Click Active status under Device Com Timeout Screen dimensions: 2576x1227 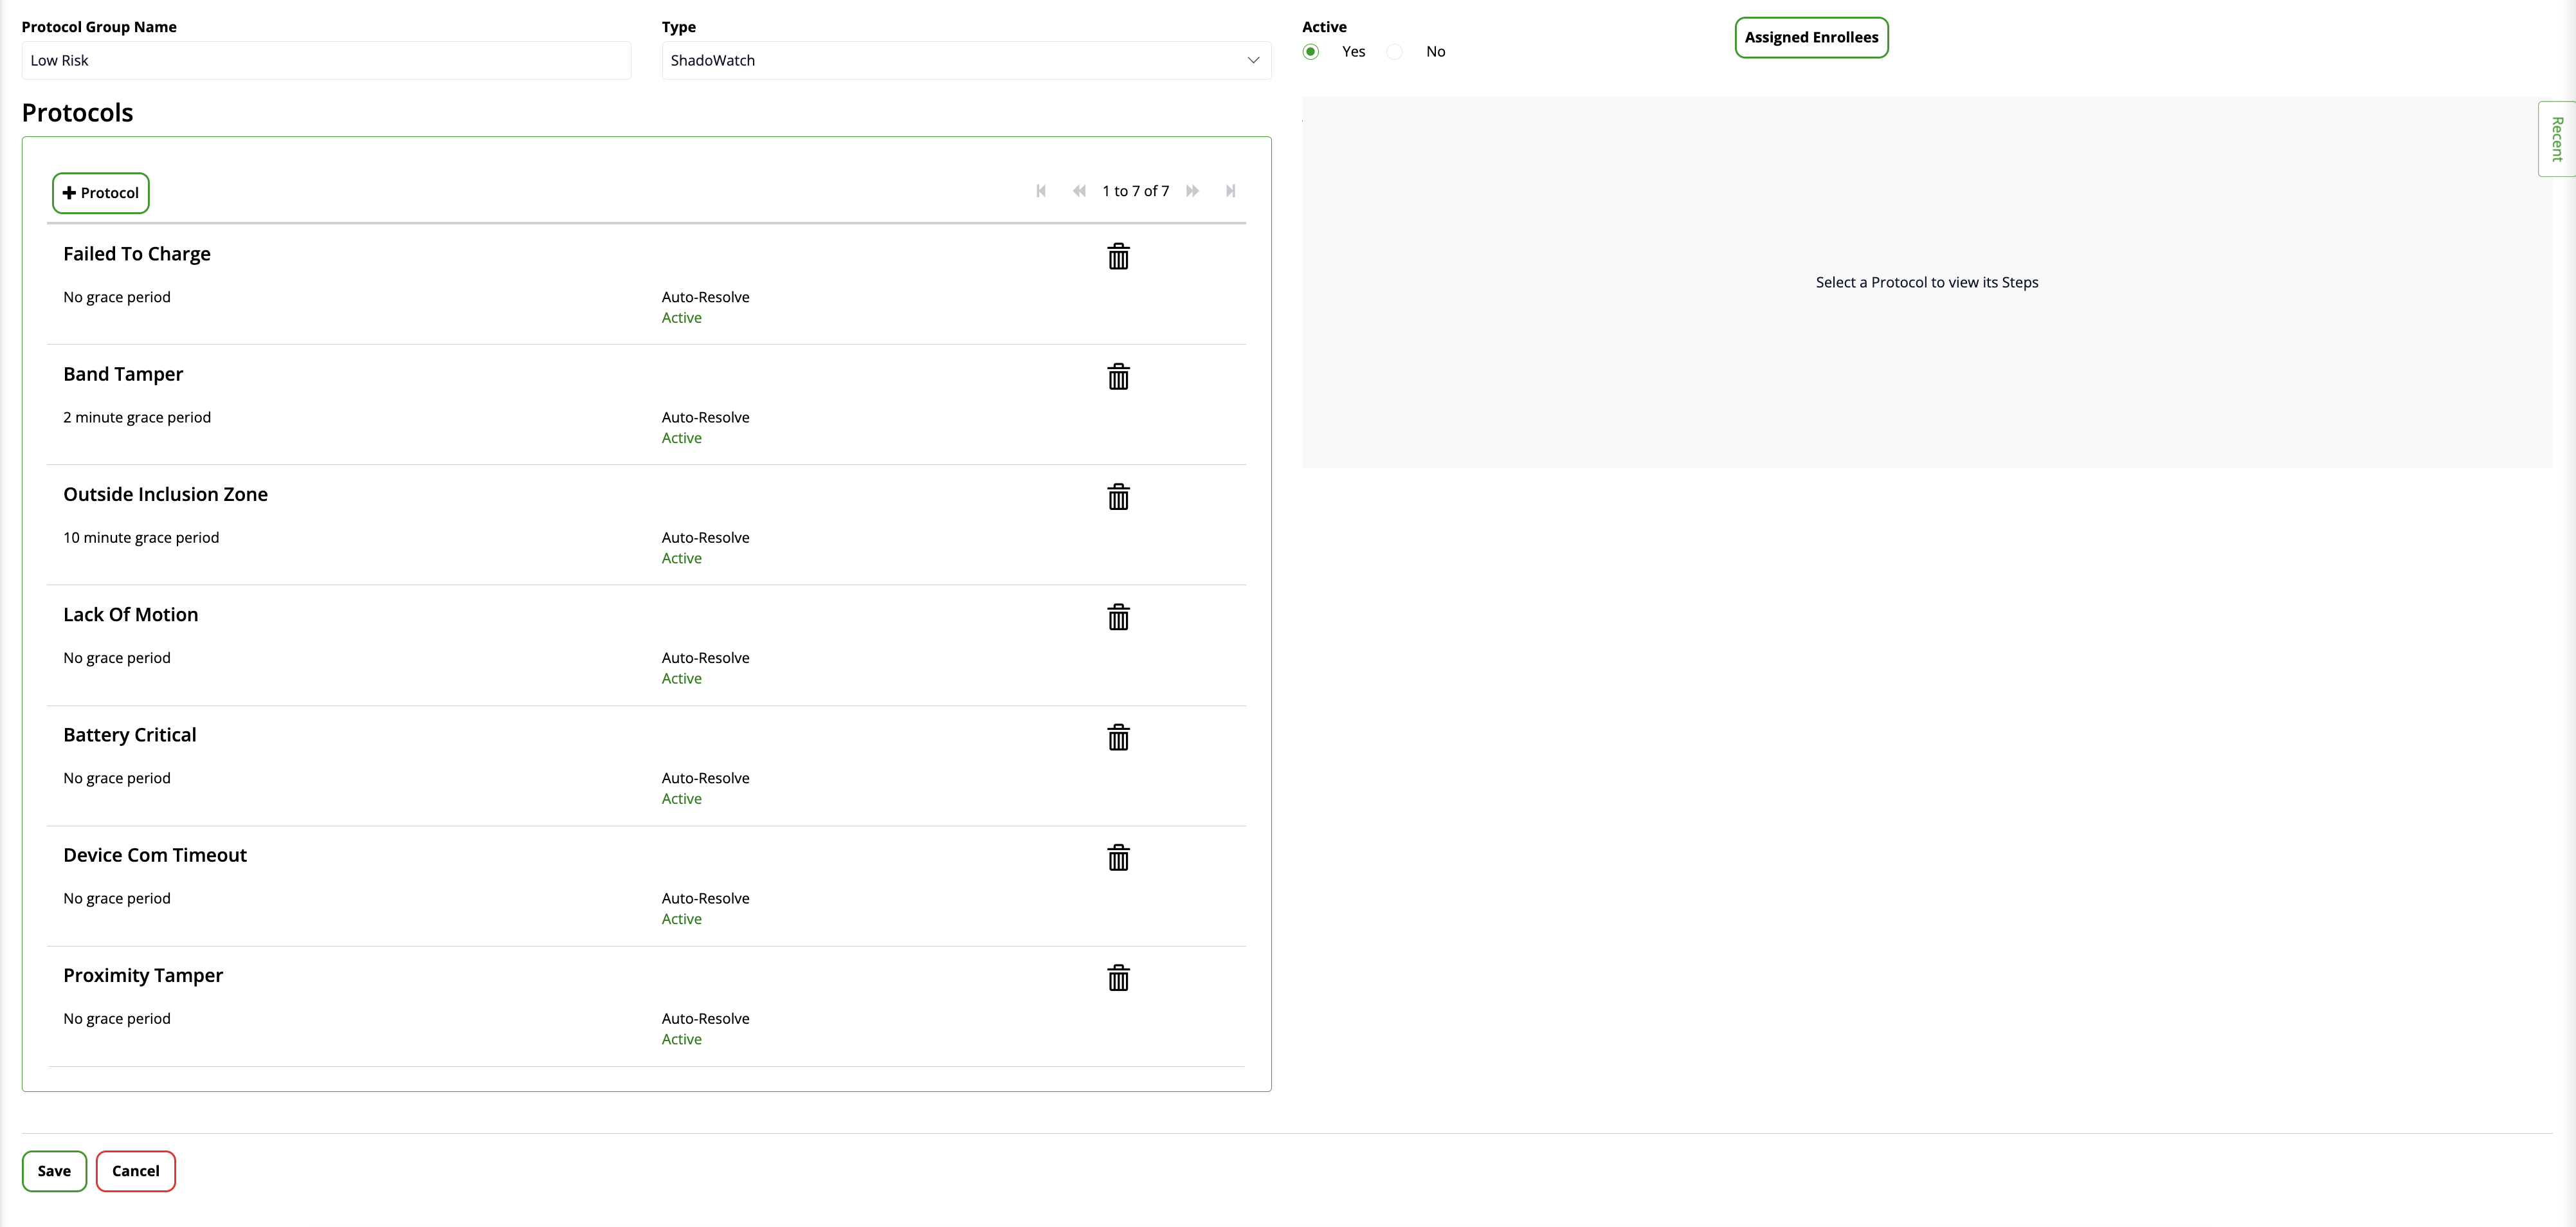(681, 919)
